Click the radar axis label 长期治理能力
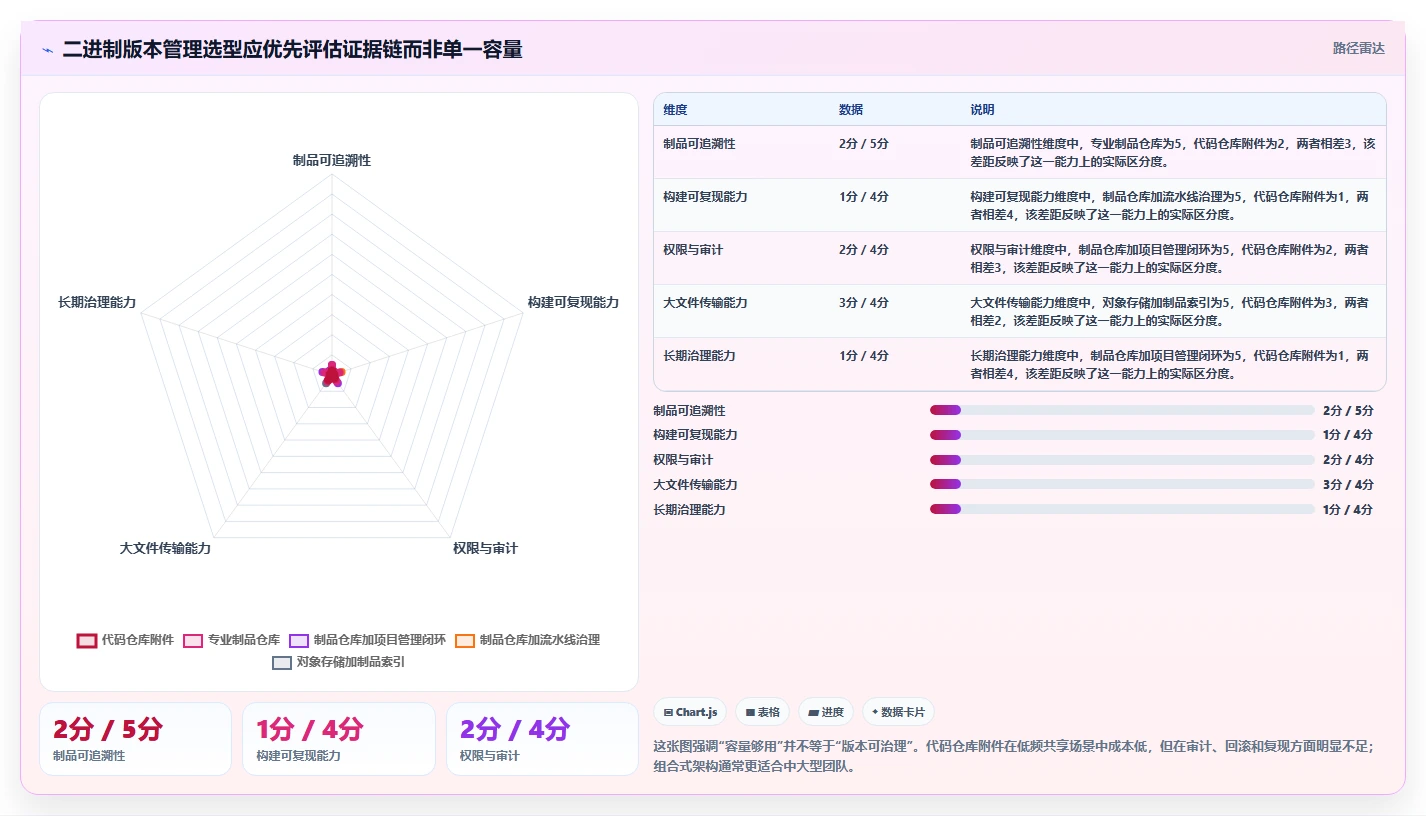The width and height of the screenshot is (1426, 816). point(97,302)
